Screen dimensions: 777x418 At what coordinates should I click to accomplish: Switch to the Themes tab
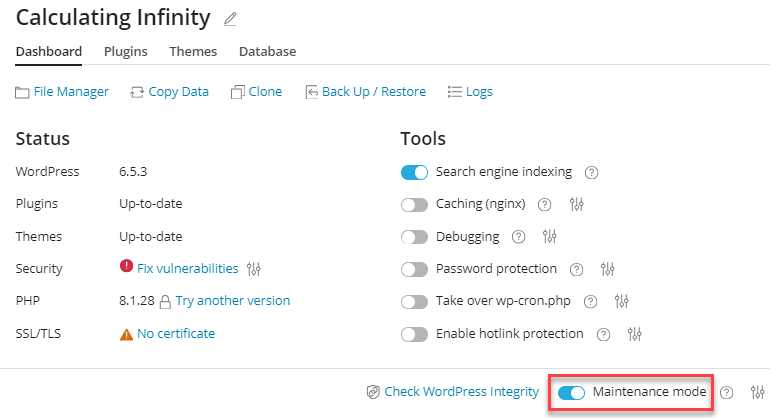click(x=193, y=51)
